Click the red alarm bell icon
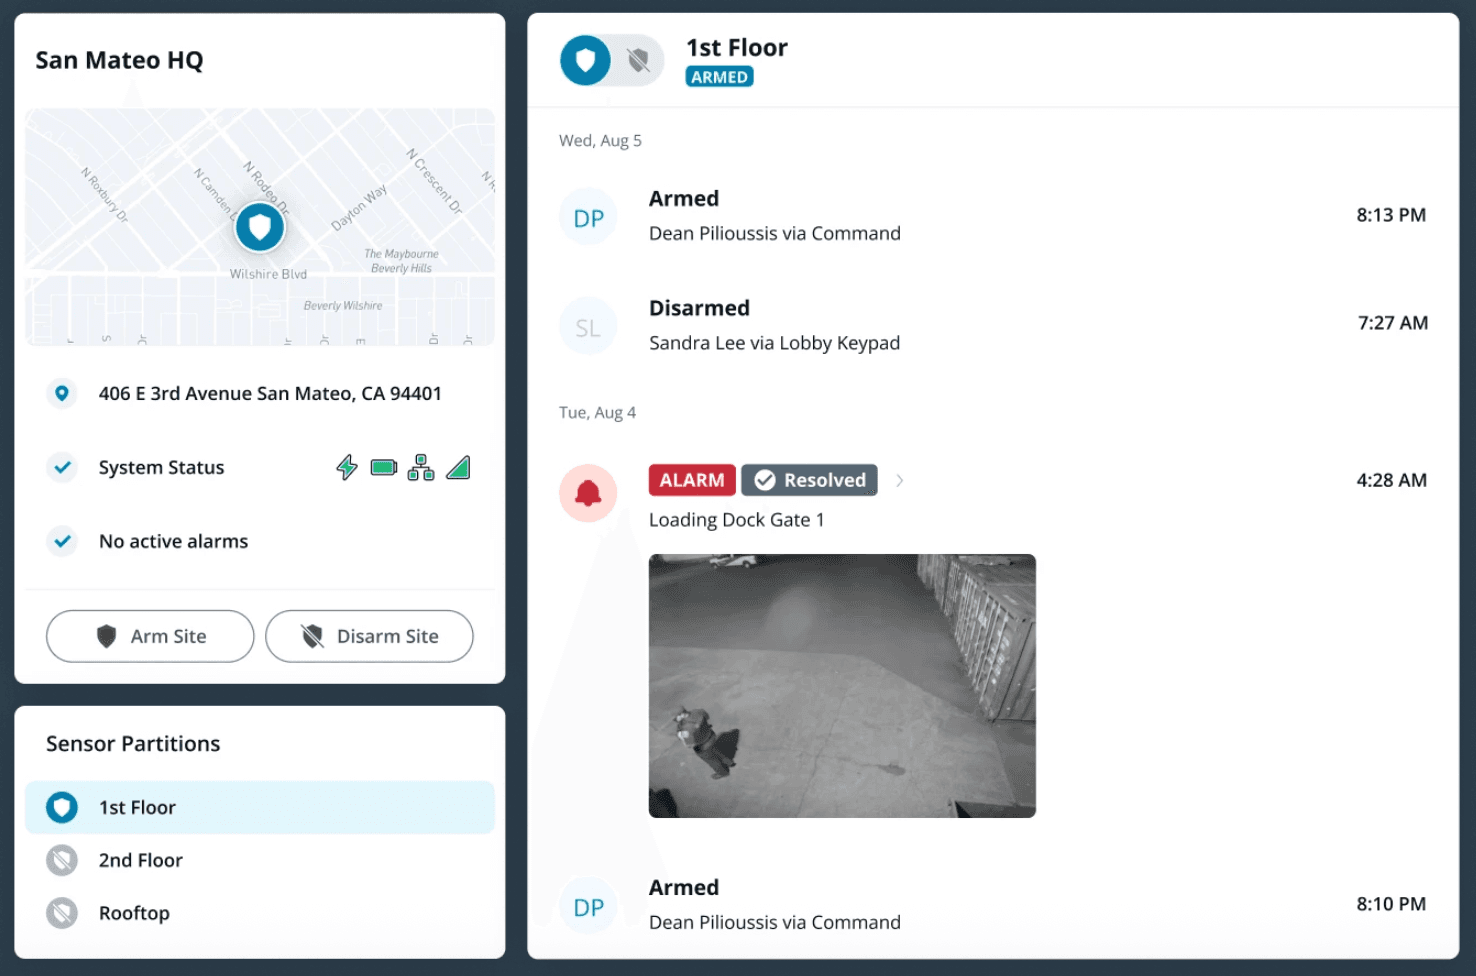Screen dimensions: 1476x976 [588, 493]
